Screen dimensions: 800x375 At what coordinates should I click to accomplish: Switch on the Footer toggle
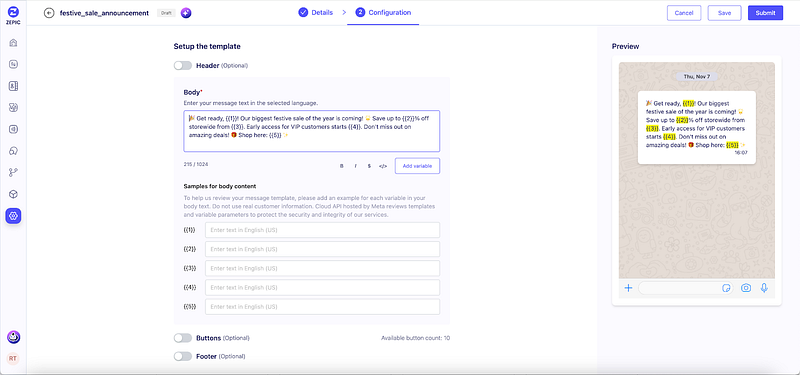[x=183, y=356]
